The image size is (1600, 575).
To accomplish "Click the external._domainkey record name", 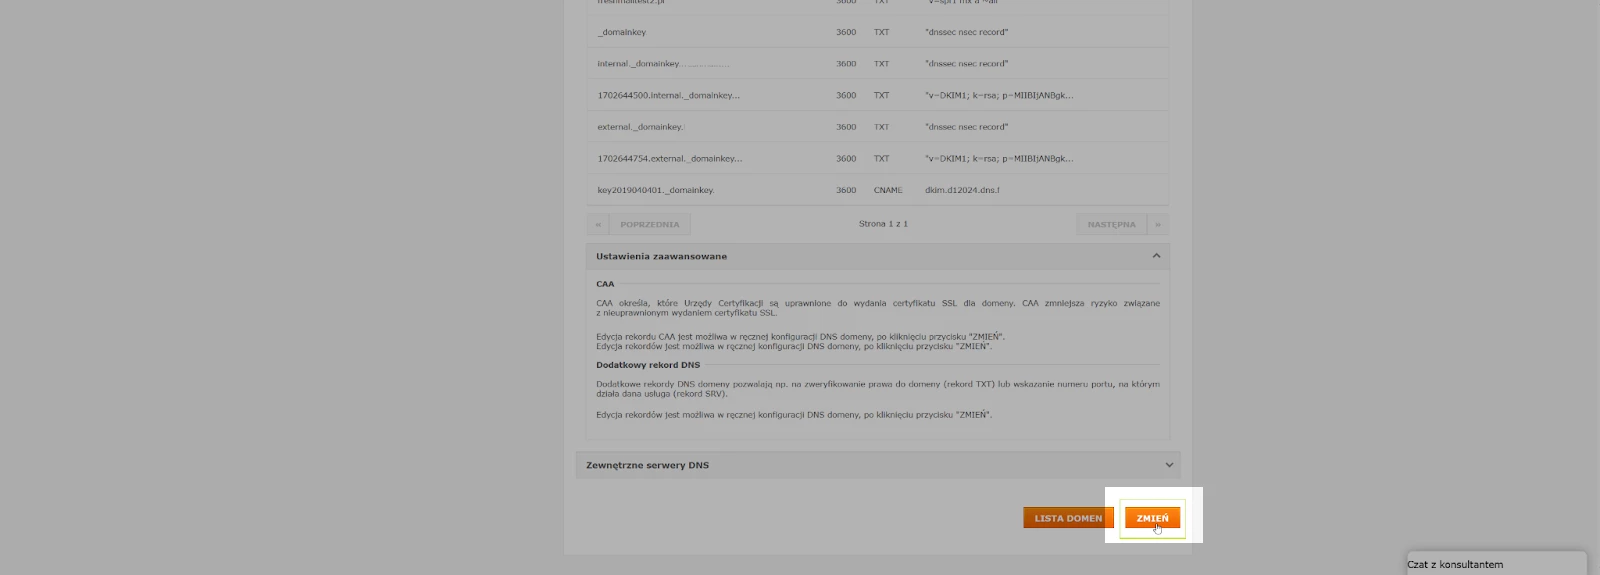I will point(640,127).
